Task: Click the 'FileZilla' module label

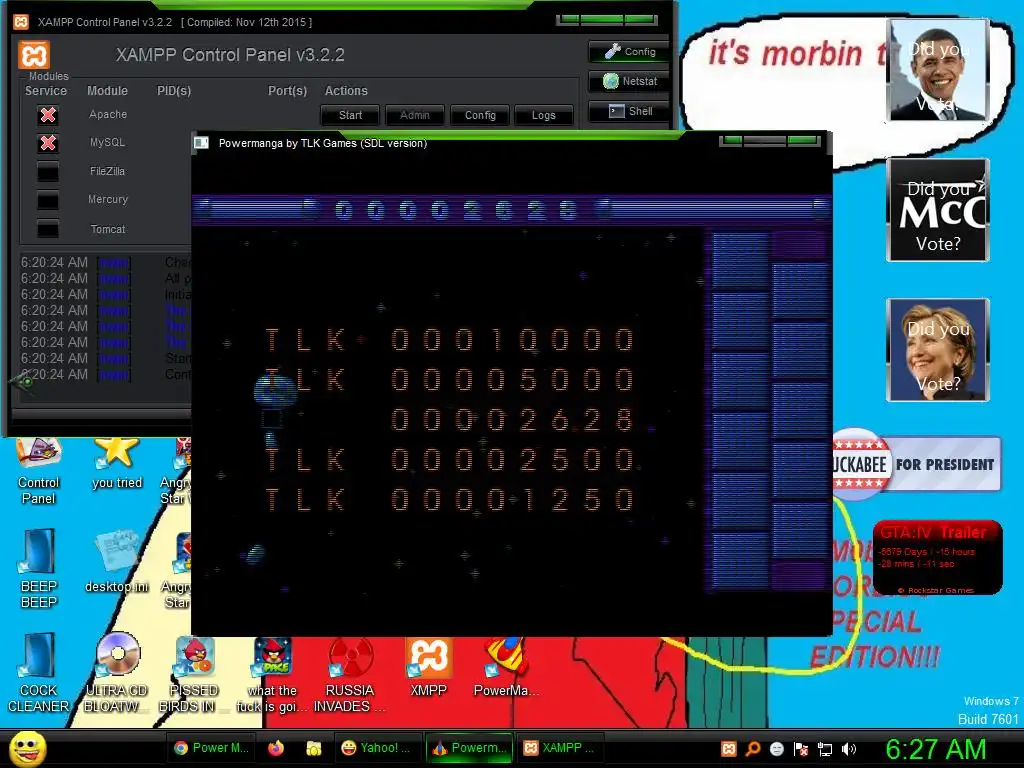Action: 108,171
